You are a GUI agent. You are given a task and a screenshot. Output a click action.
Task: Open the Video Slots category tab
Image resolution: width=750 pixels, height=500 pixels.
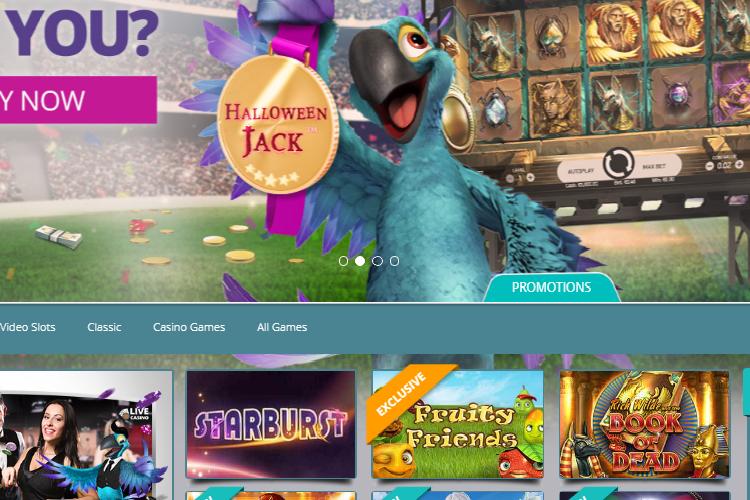pyautogui.click(x=28, y=327)
